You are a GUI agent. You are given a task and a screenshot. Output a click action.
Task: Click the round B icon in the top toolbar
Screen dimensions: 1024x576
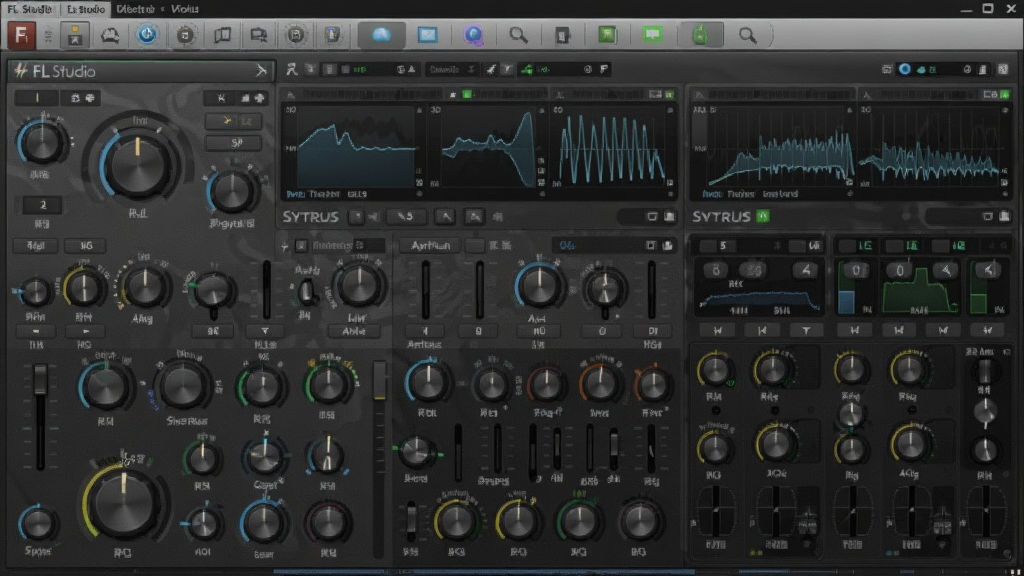(296, 35)
